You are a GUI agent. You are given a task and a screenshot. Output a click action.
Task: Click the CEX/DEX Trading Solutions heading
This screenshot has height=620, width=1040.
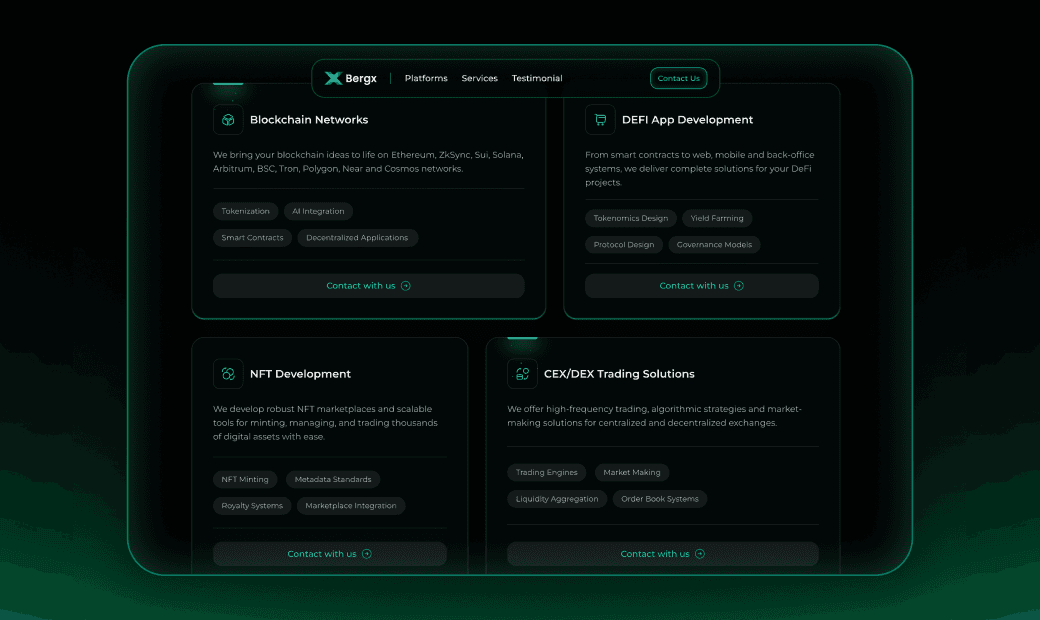coord(619,374)
